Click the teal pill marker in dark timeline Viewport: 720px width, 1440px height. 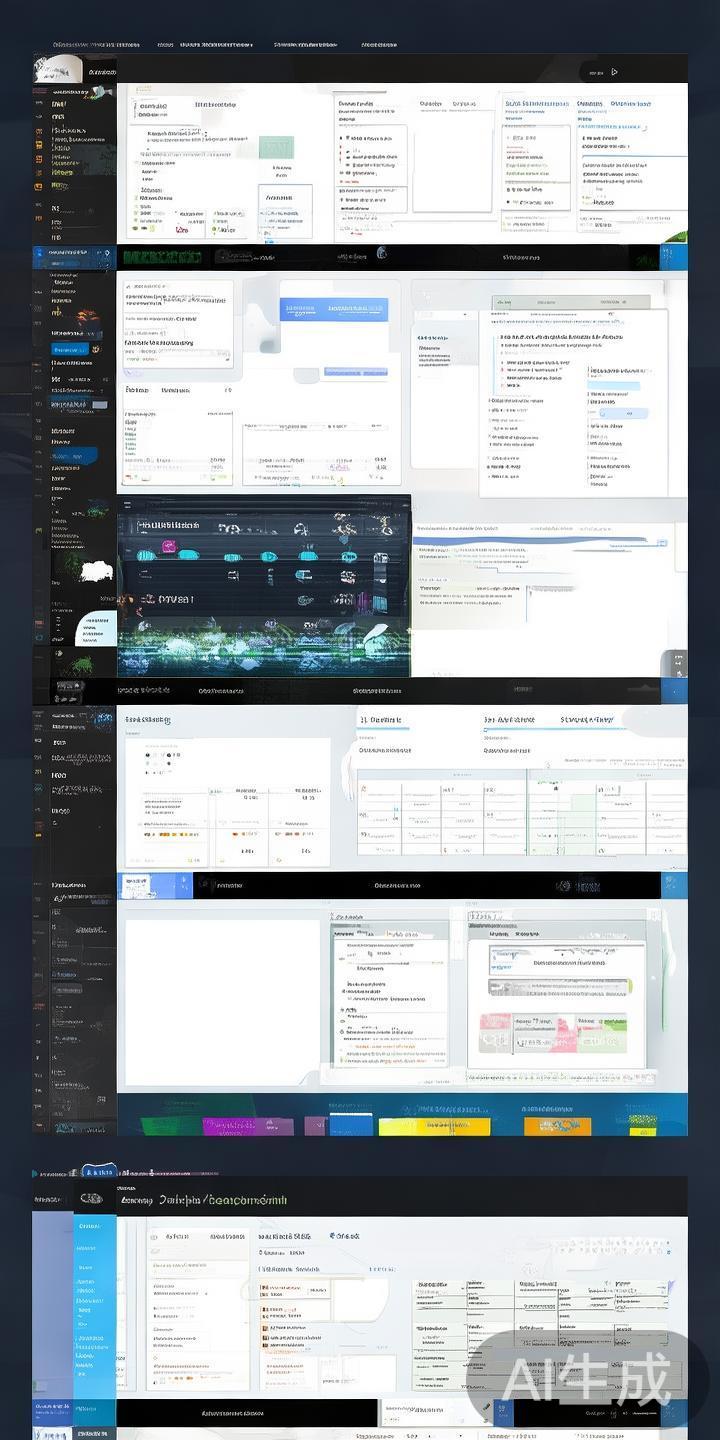147,555
